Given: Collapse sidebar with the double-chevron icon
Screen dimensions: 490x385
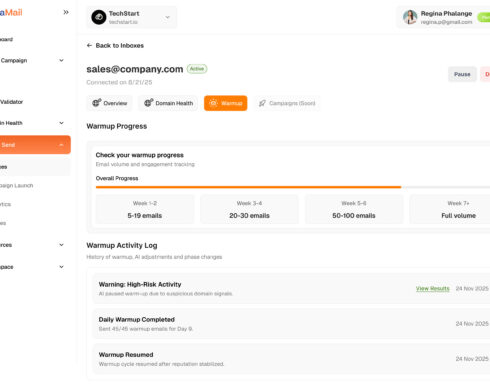Looking at the screenshot, I should coord(66,12).
